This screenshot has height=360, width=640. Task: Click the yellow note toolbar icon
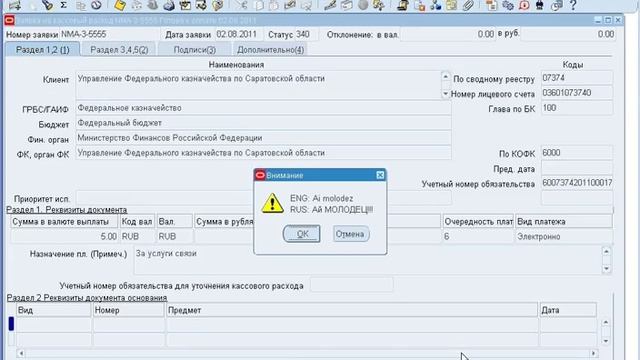[120, 5]
